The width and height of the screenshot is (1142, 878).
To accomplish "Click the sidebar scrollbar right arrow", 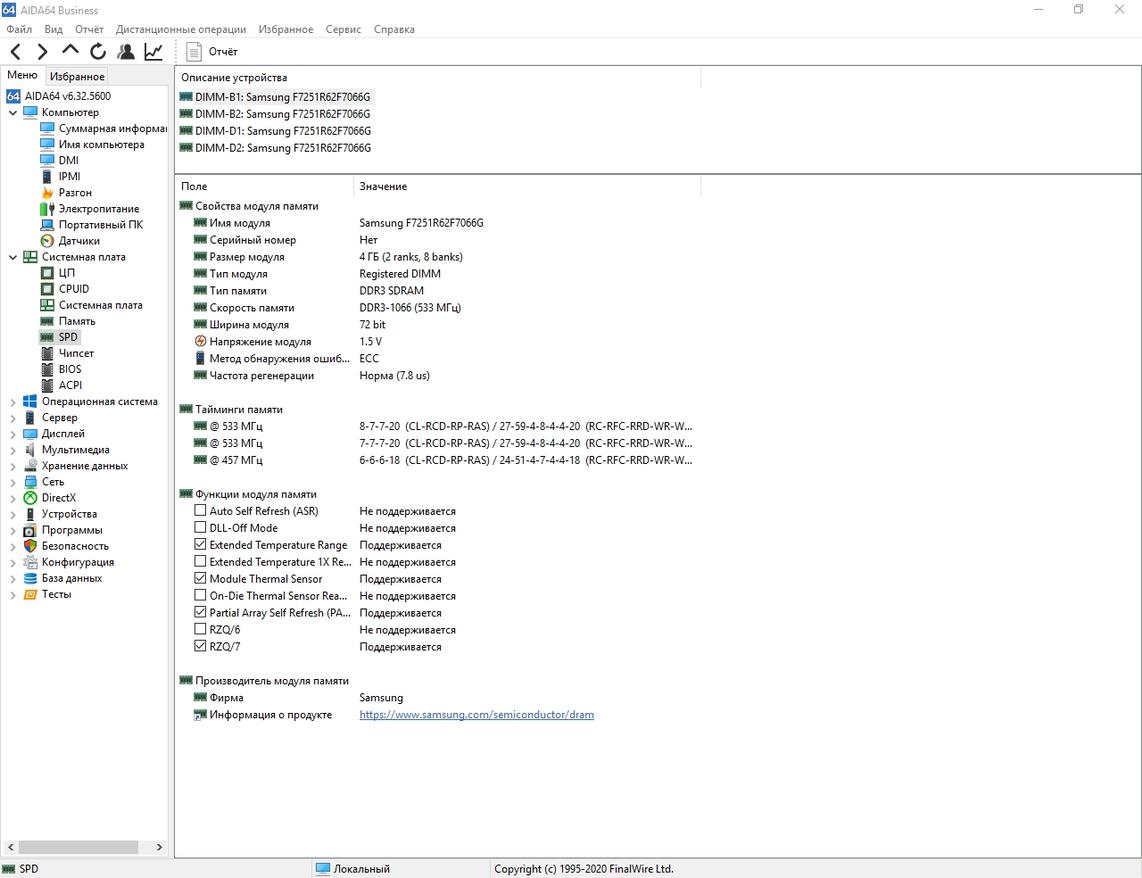I will pyautogui.click(x=160, y=847).
